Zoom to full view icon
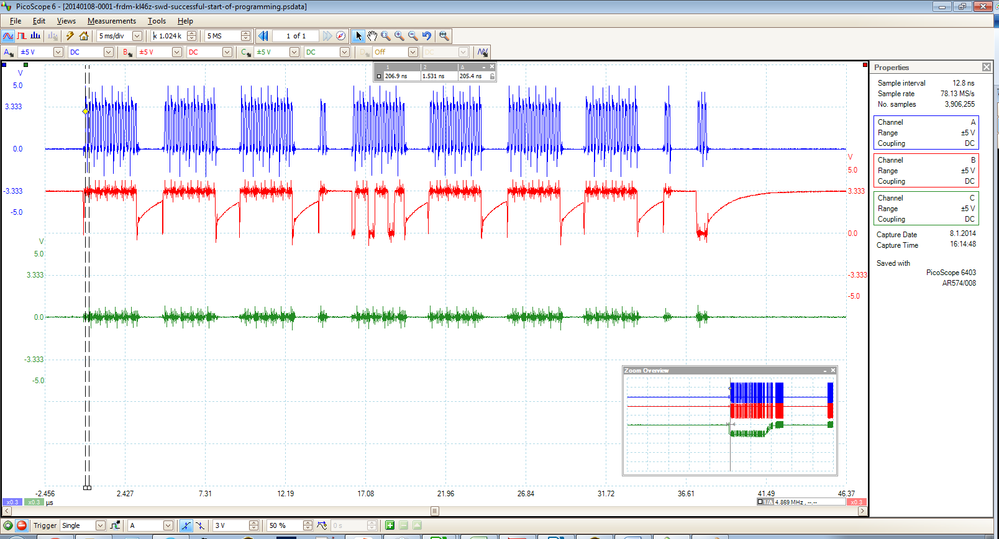 (443, 36)
